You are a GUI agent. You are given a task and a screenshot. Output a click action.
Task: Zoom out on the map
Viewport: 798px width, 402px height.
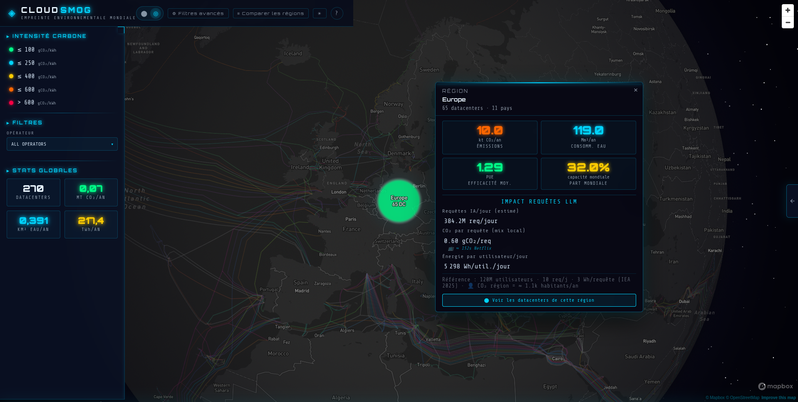tap(787, 23)
